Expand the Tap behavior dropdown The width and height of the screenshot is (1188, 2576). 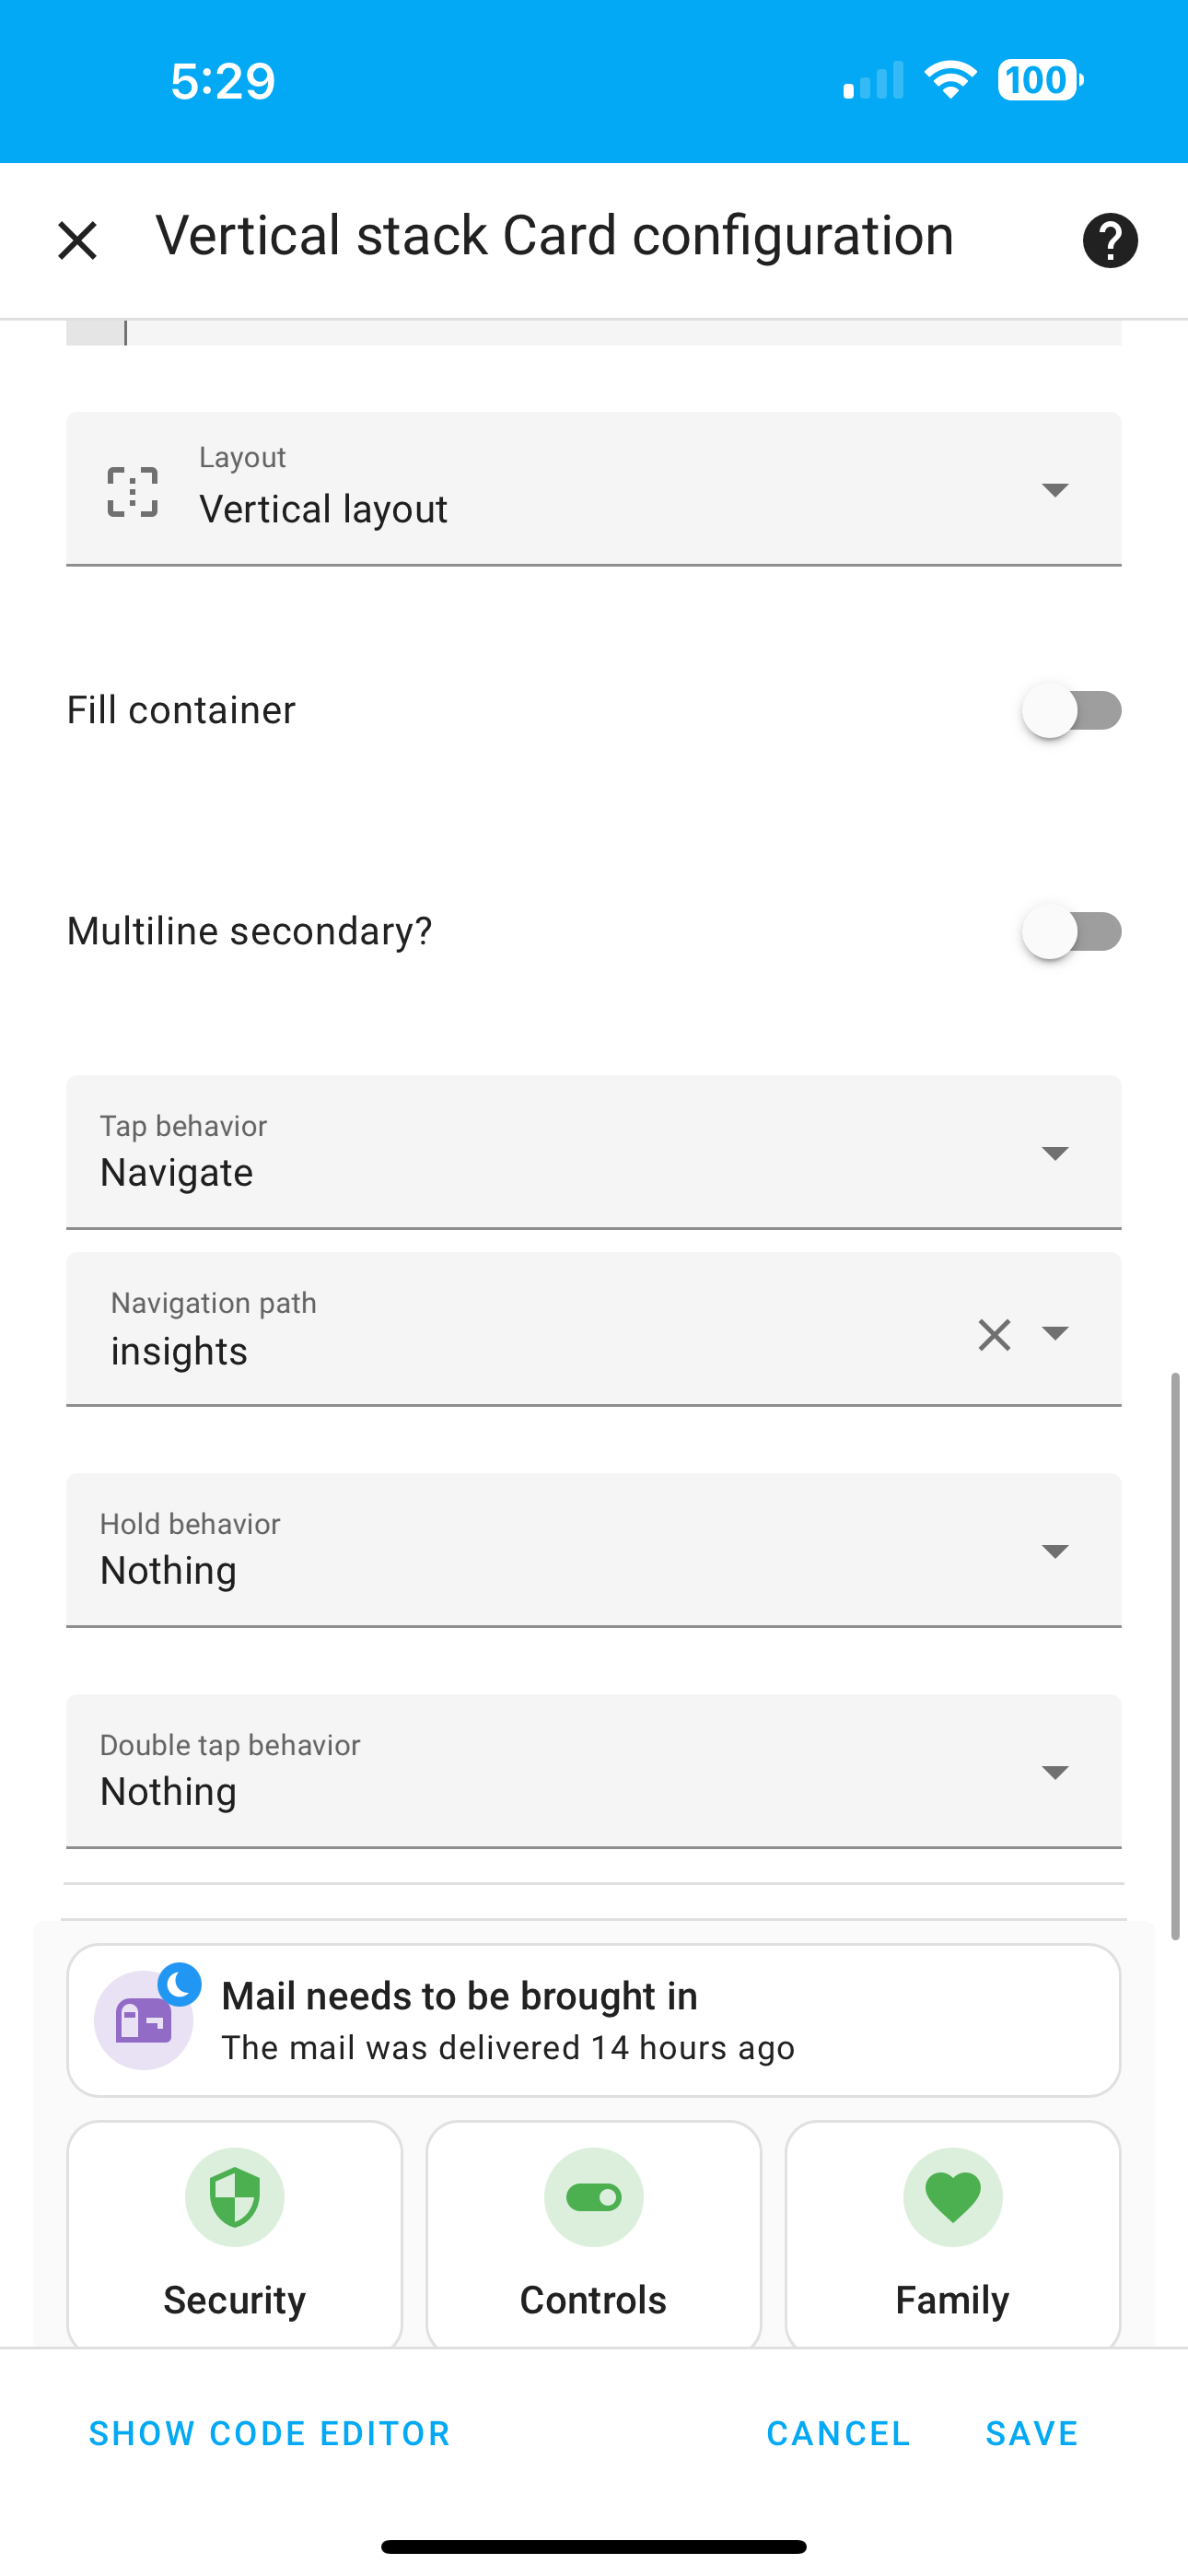click(594, 1152)
